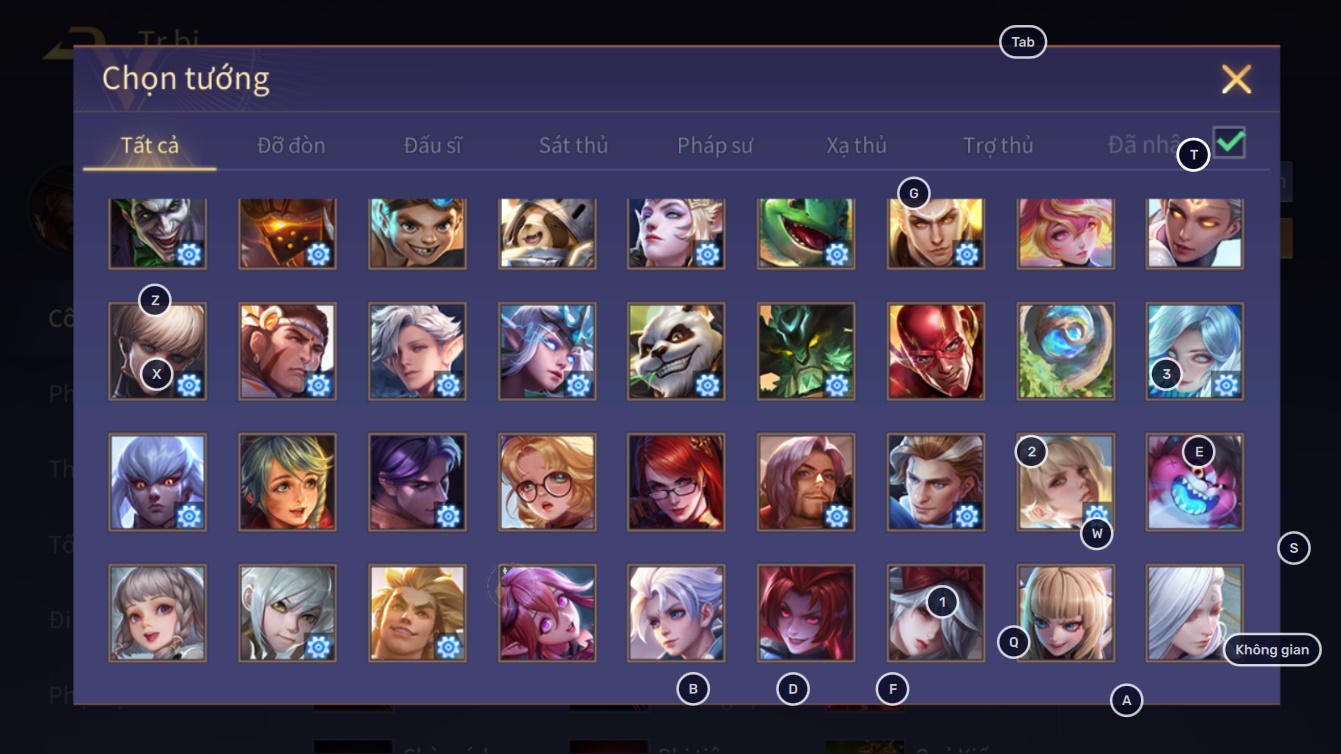Open the Pháp sư tab
This screenshot has height=754, width=1341.
715,145
